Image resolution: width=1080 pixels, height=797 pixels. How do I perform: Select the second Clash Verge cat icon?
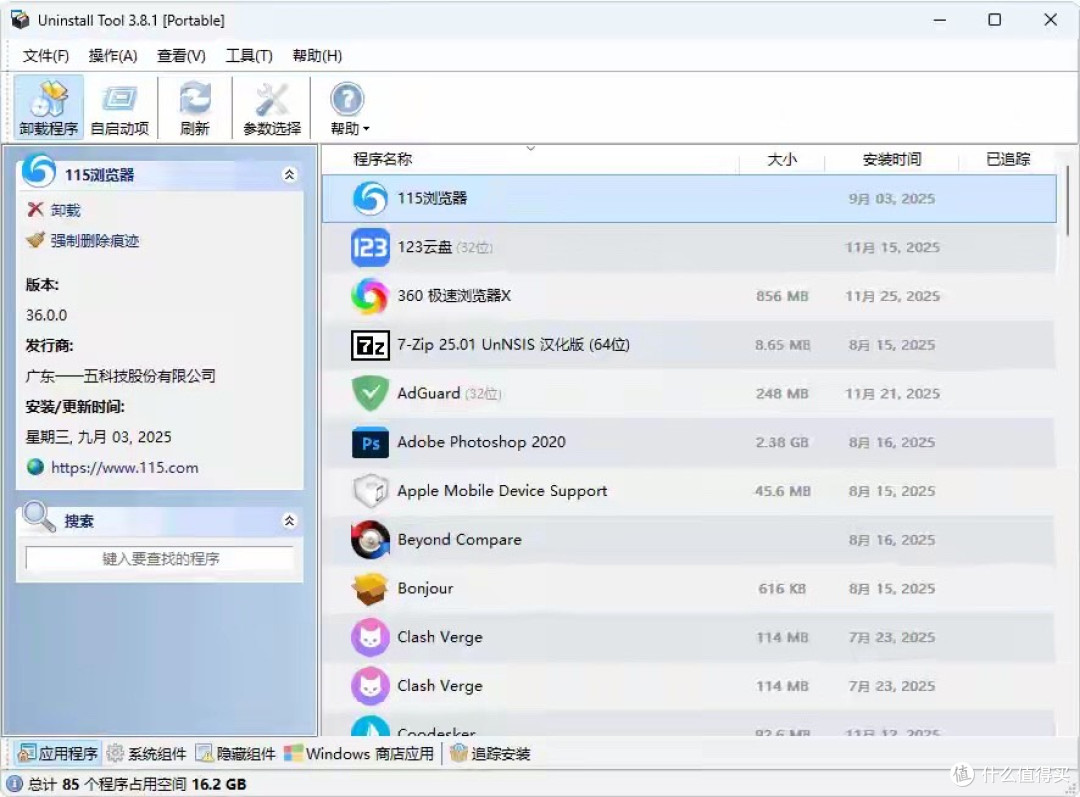(x=370, y=686)
